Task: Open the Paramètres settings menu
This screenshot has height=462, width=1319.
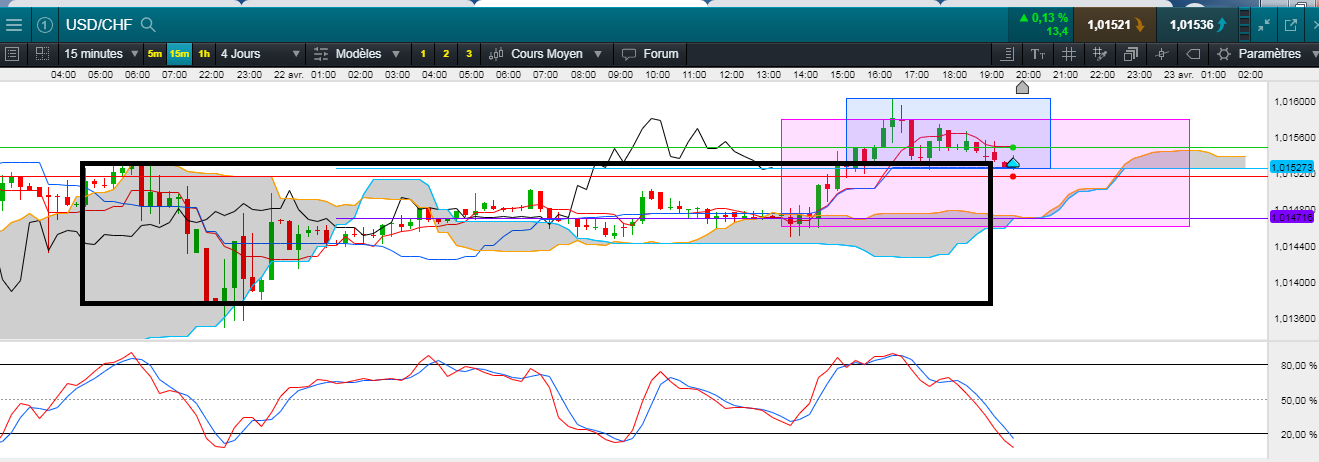Action: pos(1268,54)
